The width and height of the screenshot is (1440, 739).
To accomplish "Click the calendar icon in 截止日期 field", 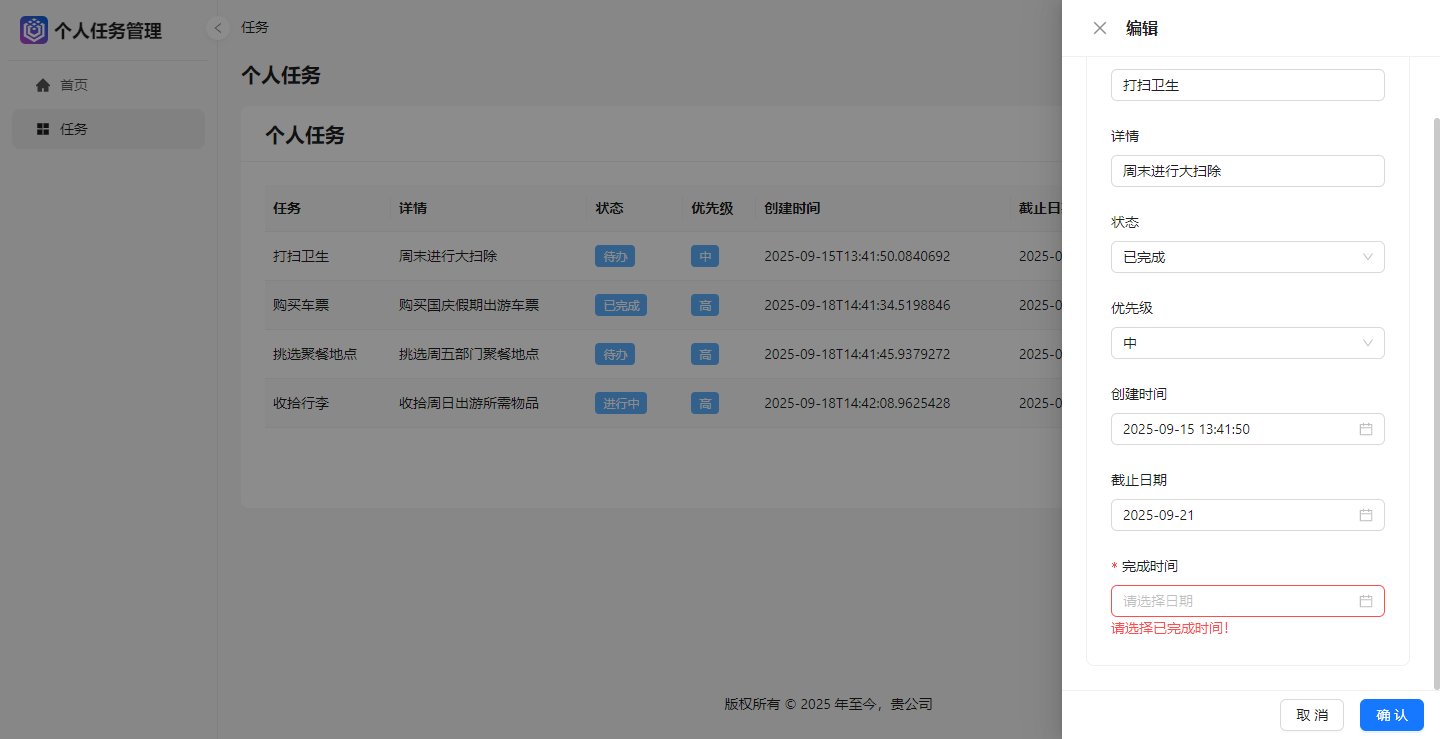I will pos(1365,515).
